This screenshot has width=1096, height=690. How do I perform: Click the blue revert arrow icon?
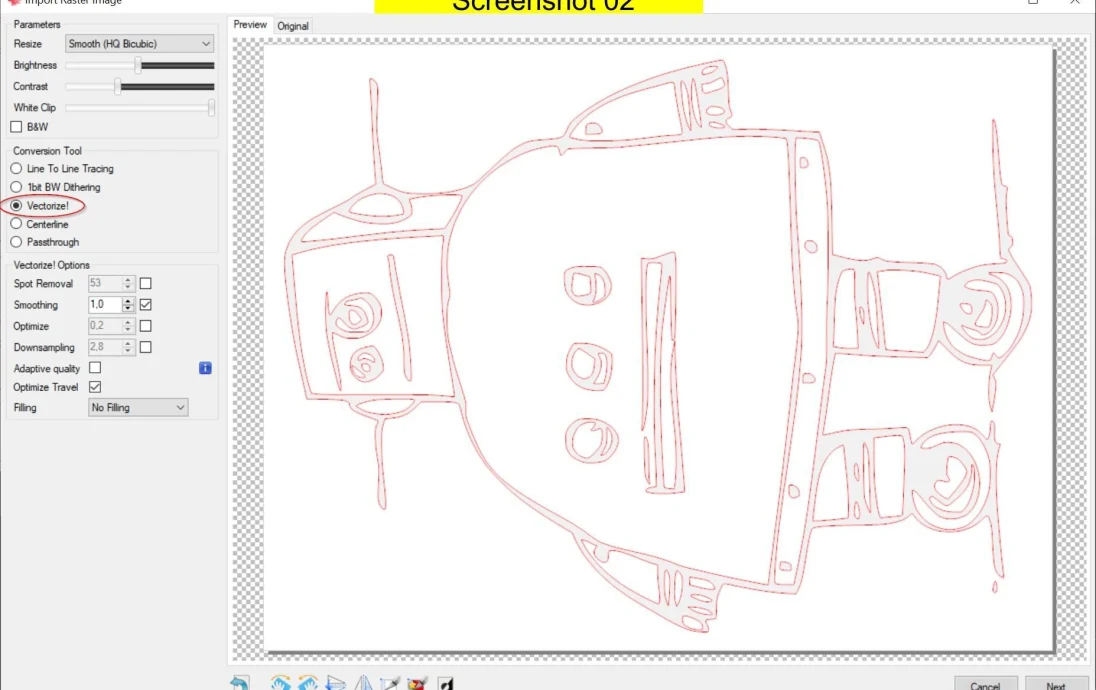(240, 683)
